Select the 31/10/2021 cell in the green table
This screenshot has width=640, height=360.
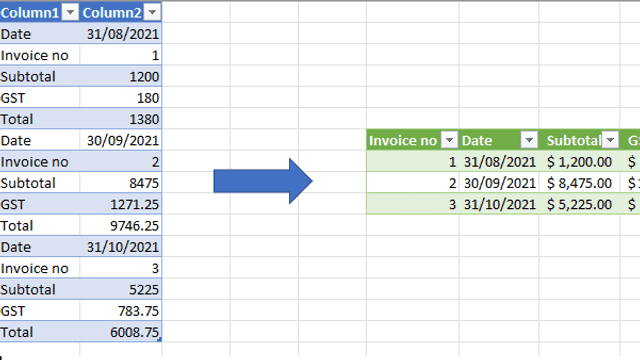[x=499, y=204]
